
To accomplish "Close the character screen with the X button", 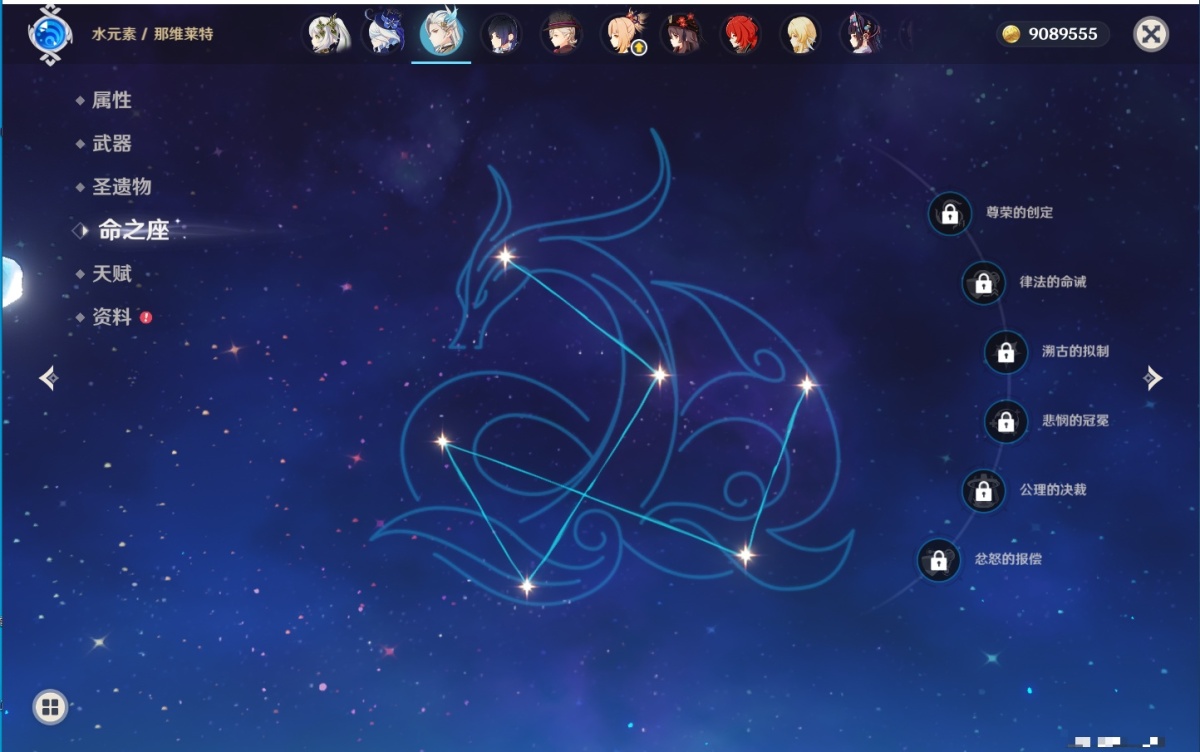I will click(1151, 35).
